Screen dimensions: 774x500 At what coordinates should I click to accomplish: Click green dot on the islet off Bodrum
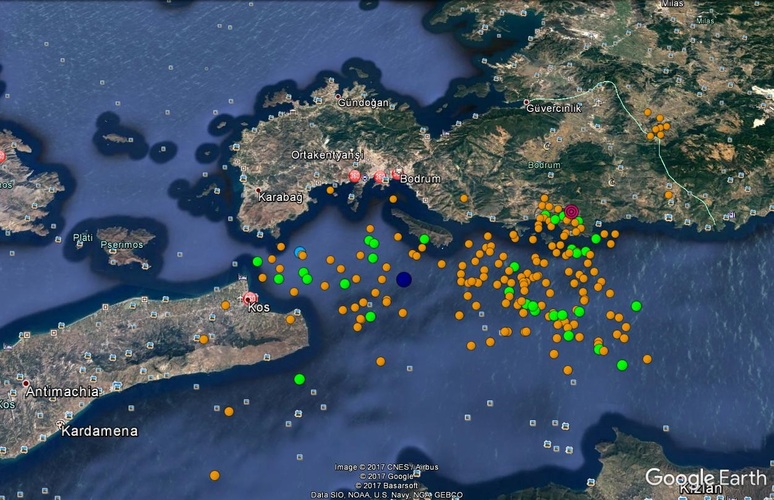[424, 239]
